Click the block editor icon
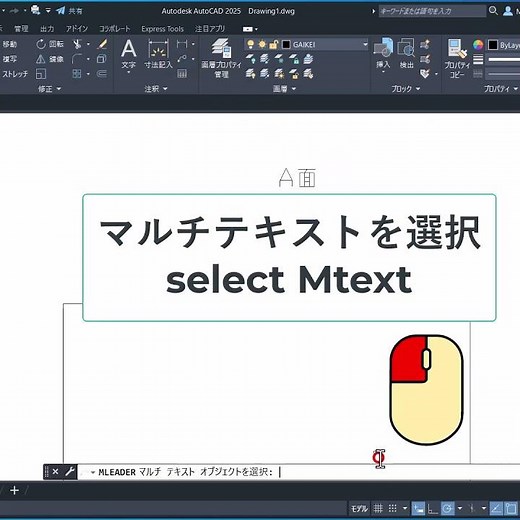This screenshot has height=520, width=520. click(x=425, y=59)
